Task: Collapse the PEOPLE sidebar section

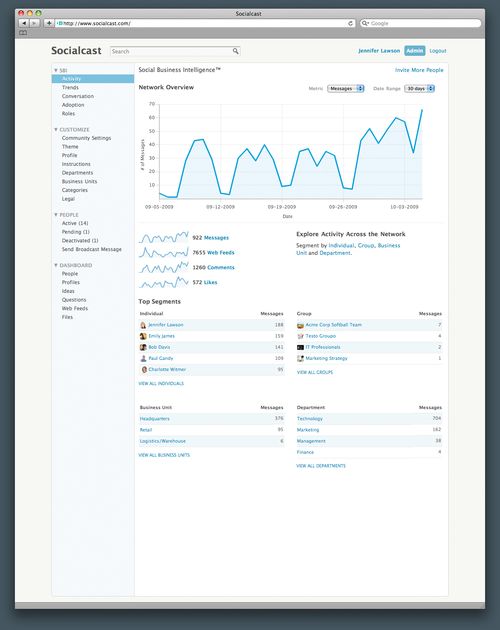Action: click(x=56, y=215)
